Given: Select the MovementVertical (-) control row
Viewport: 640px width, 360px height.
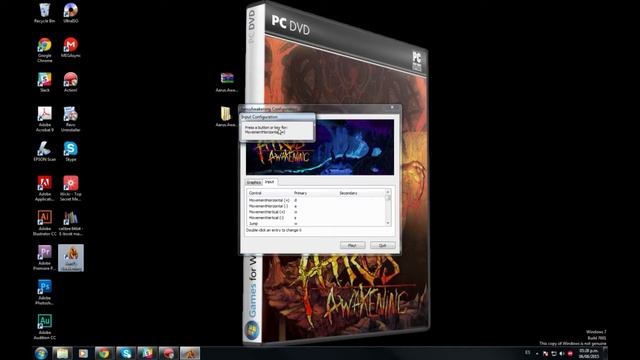Looking at the screenshot, I should 316,218.
